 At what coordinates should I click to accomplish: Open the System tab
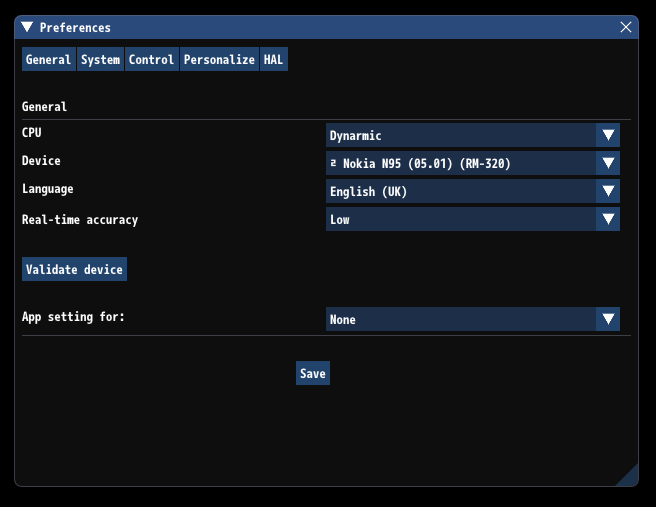point(100,59)
